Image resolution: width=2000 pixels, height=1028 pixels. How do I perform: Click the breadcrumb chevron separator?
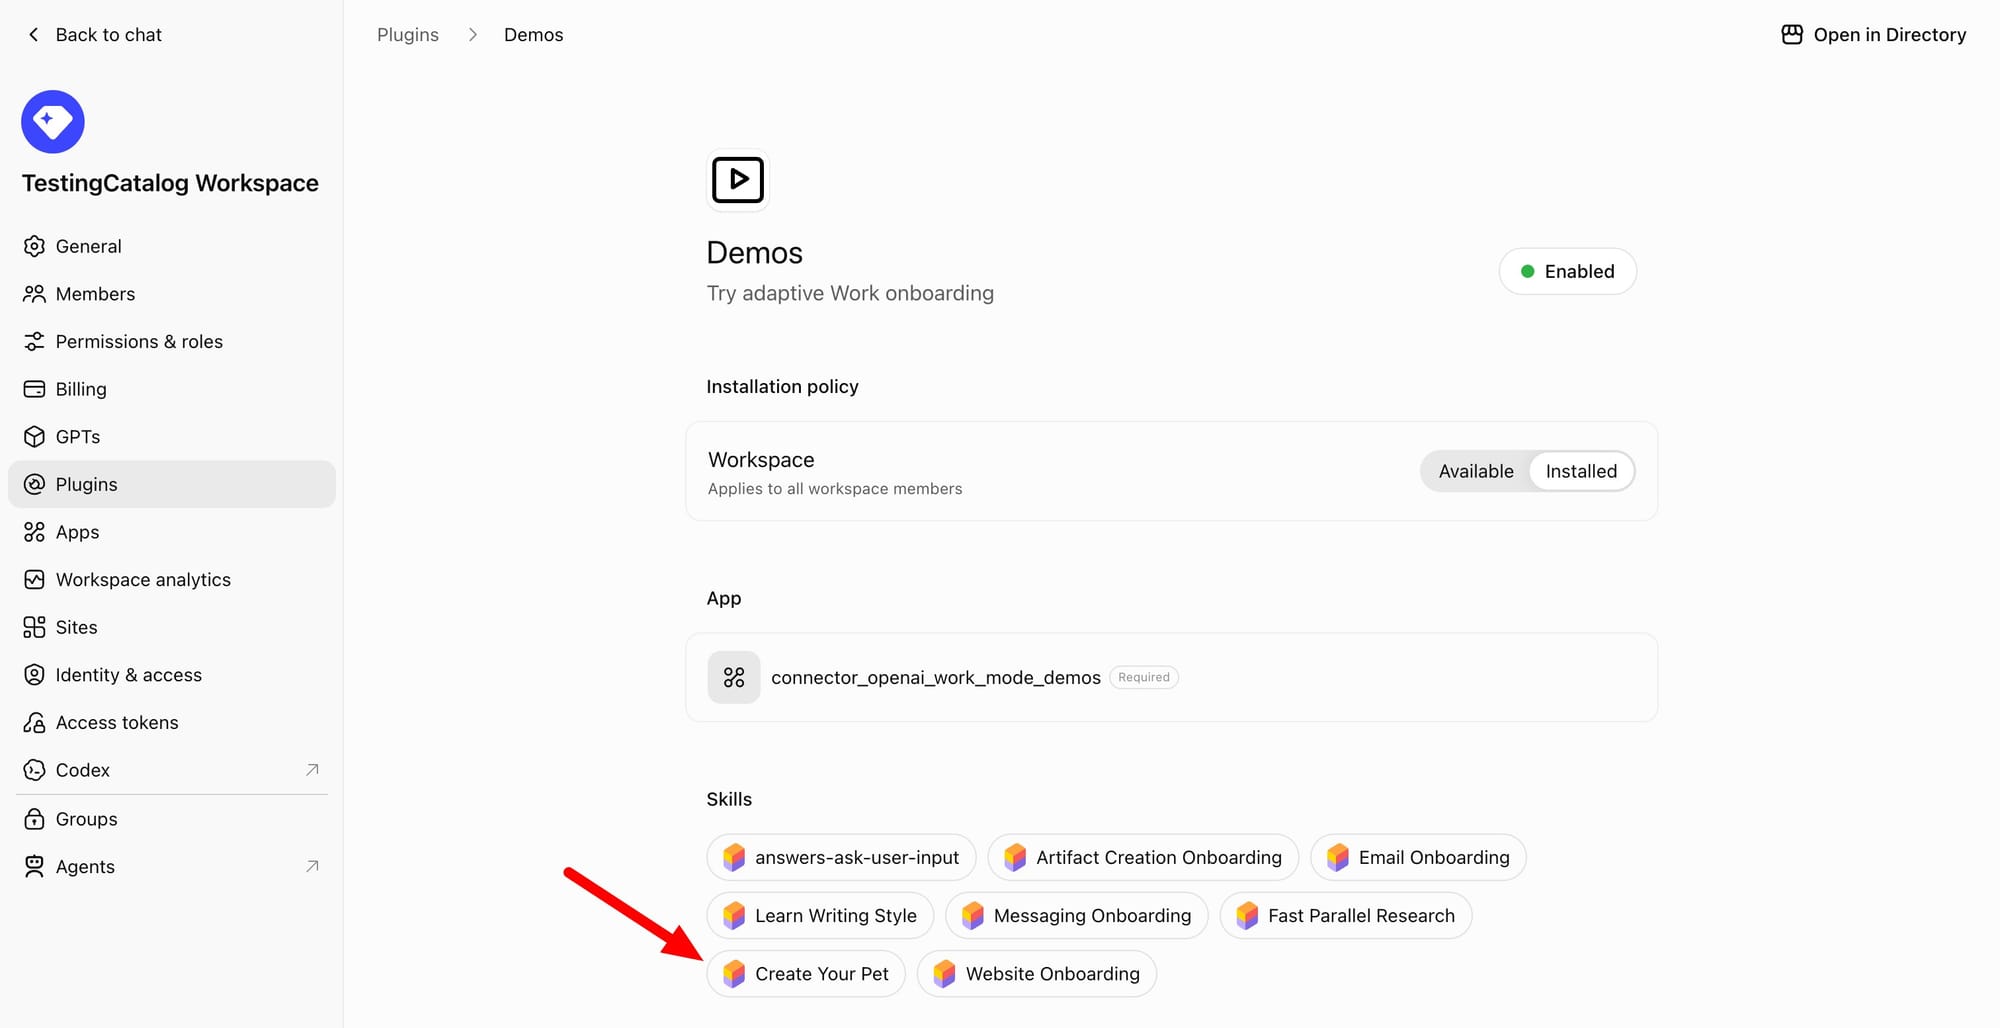pos(472,35)
